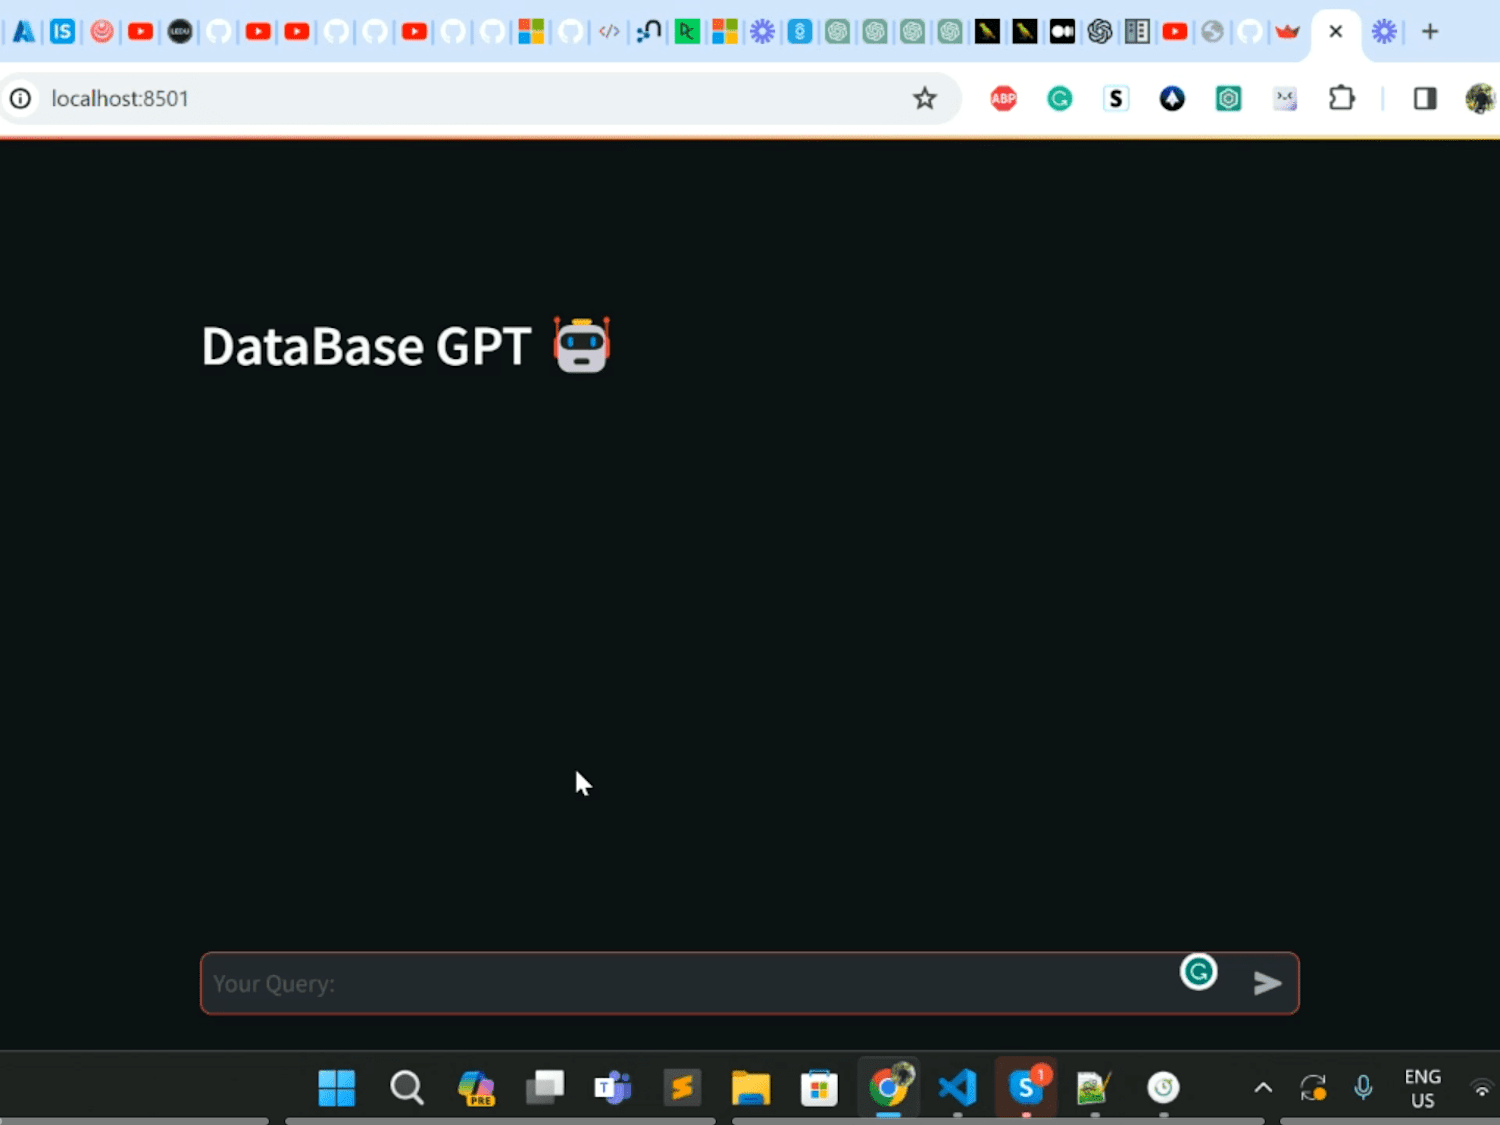Switch to the black OpenAI knot tab
This screenshot has width=1500, height=1125.
pos(1100,31)
